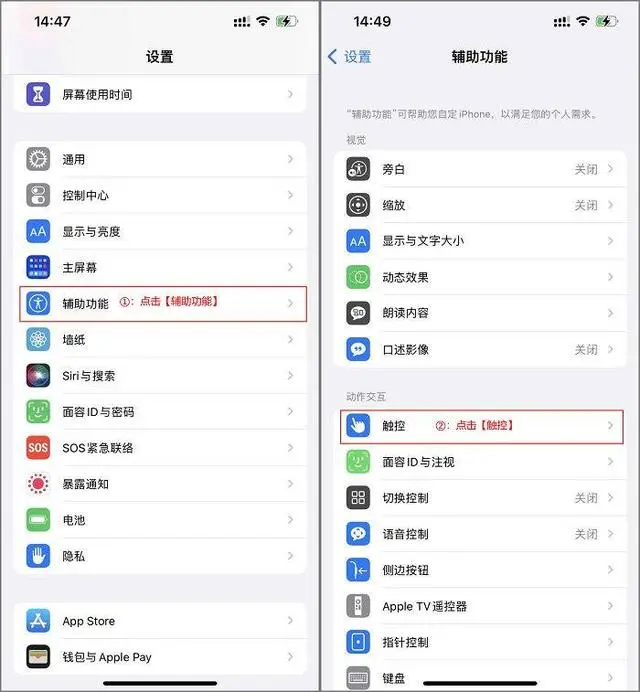The width and height of the screenshot is (640, 692).
Task: Tap the Siri与搜索 icon
Action: click(x=38, y=376)
